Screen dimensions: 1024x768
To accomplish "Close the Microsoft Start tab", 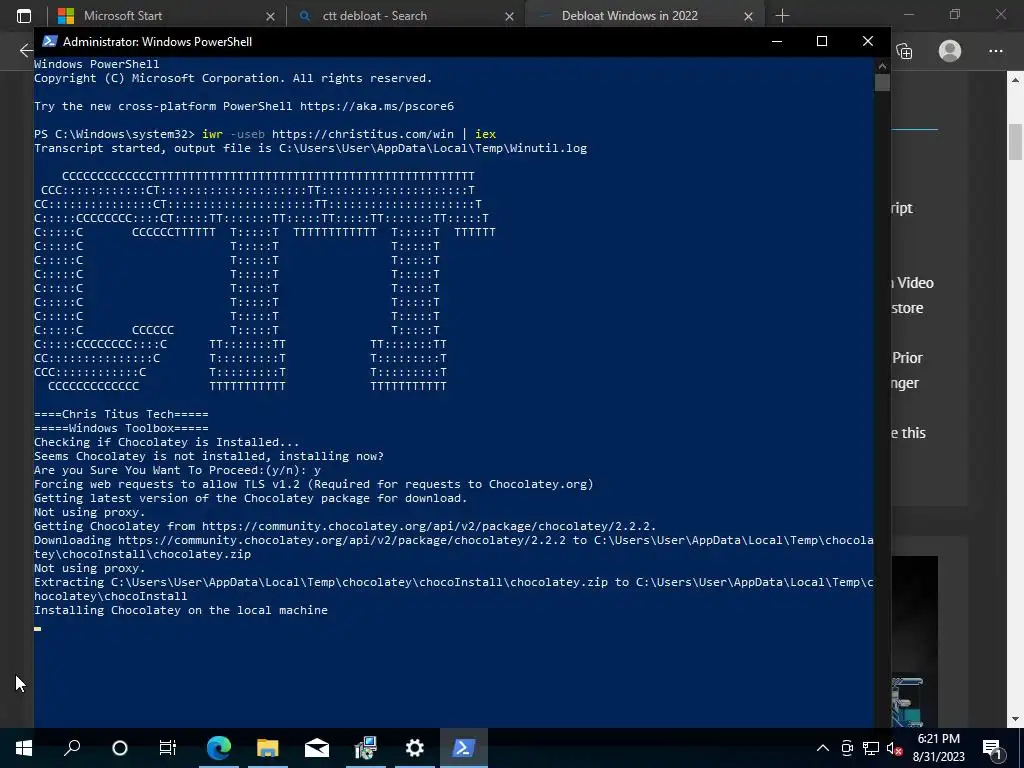I will (270, 16).
